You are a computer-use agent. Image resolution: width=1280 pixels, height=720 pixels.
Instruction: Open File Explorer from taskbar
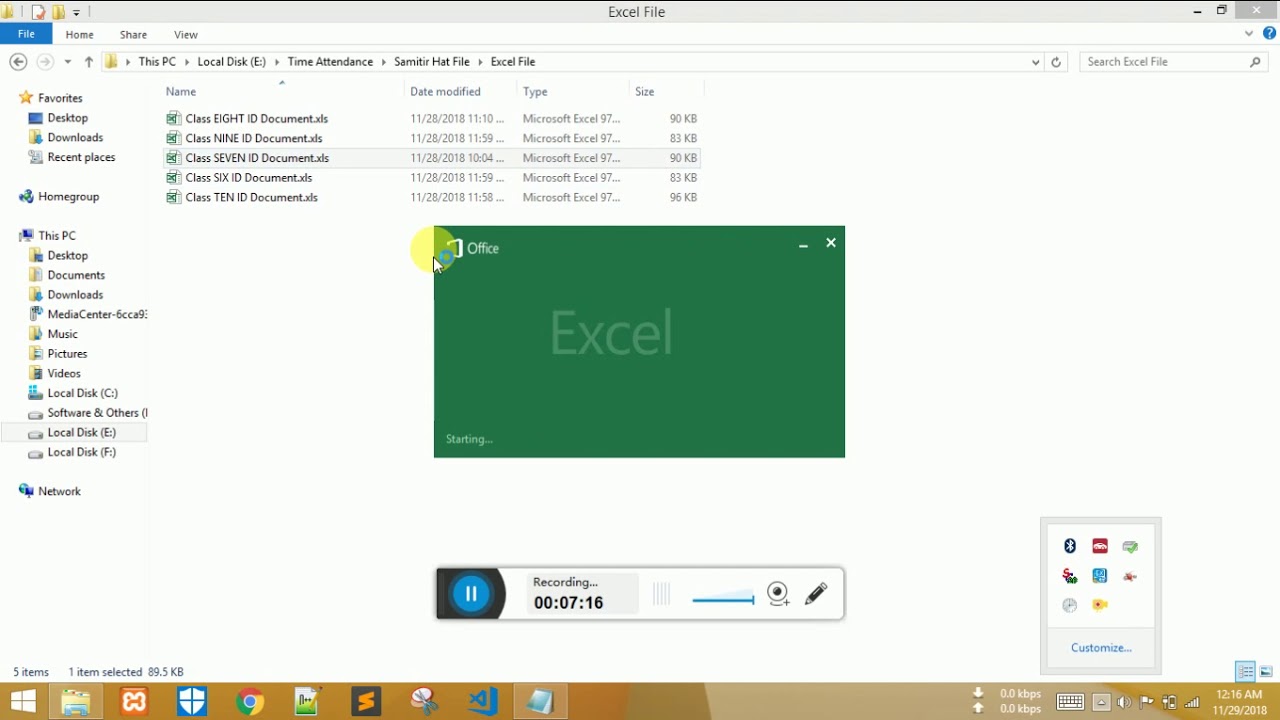tap(76, 702)
